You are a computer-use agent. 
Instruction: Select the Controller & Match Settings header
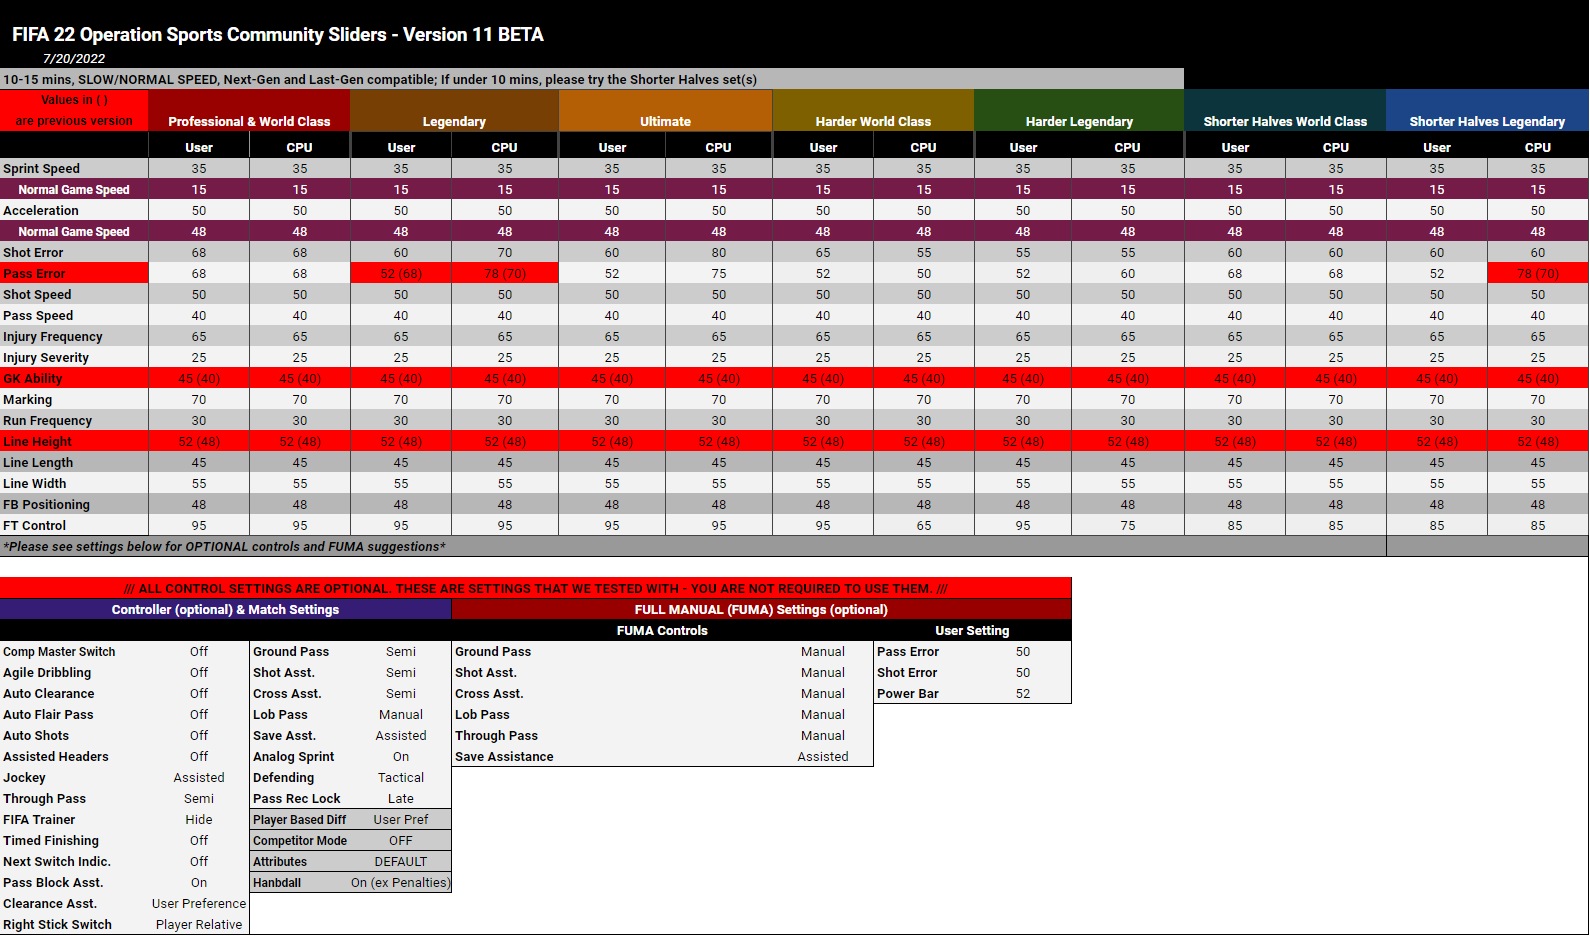[225, 610]
